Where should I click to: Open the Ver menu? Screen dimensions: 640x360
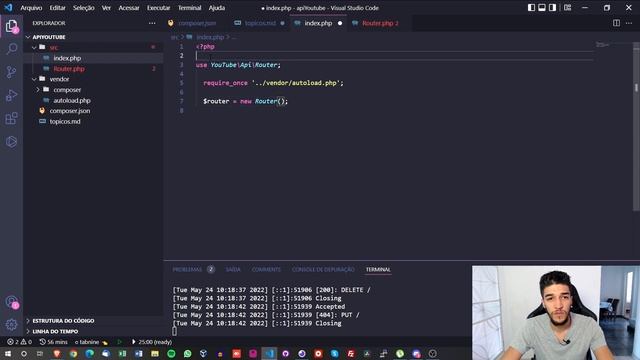pos(106,8)
